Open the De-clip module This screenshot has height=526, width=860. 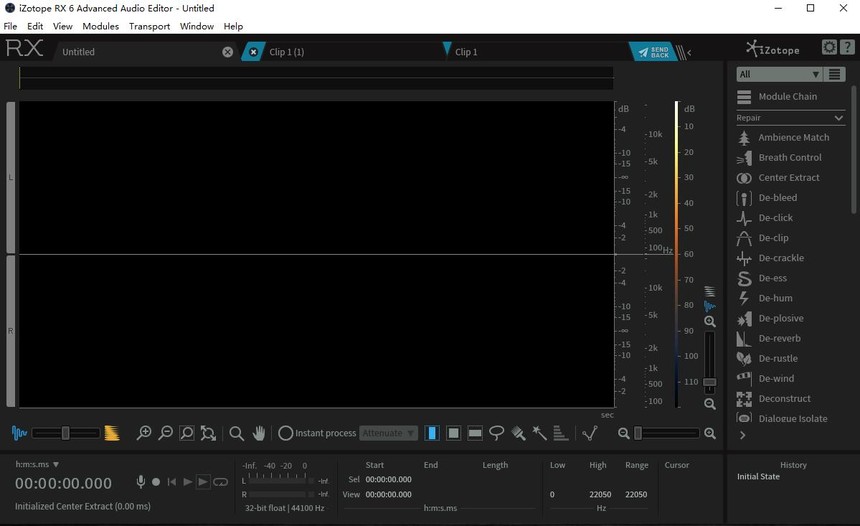790,238
